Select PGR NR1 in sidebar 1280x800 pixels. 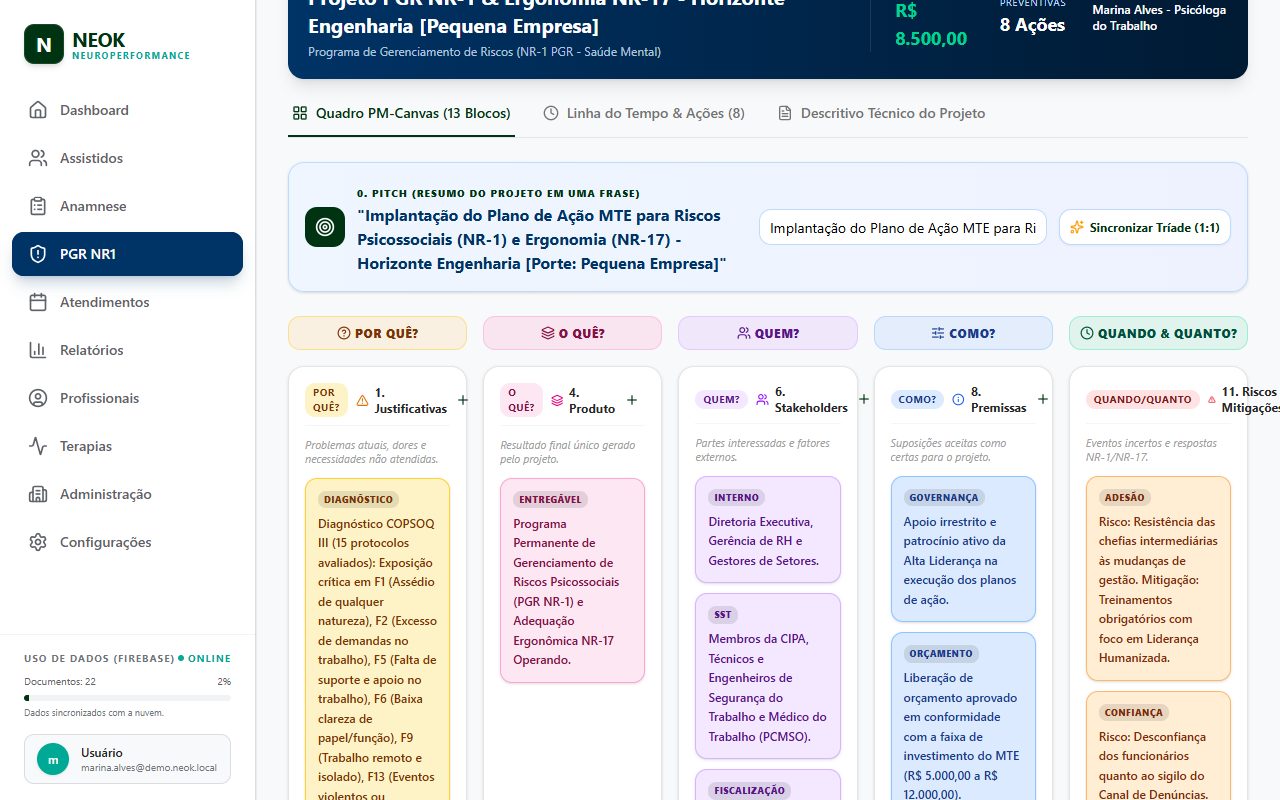click(127, 254)
